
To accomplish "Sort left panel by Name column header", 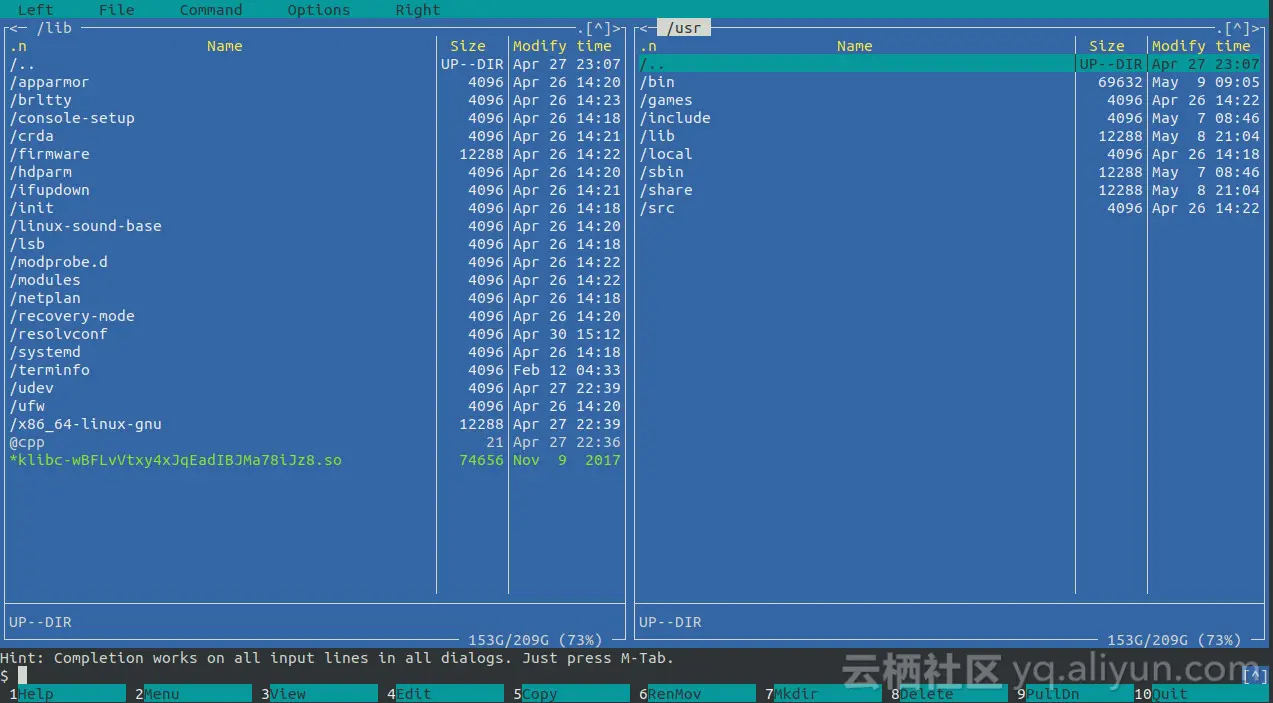I will [x=225, y=46].
